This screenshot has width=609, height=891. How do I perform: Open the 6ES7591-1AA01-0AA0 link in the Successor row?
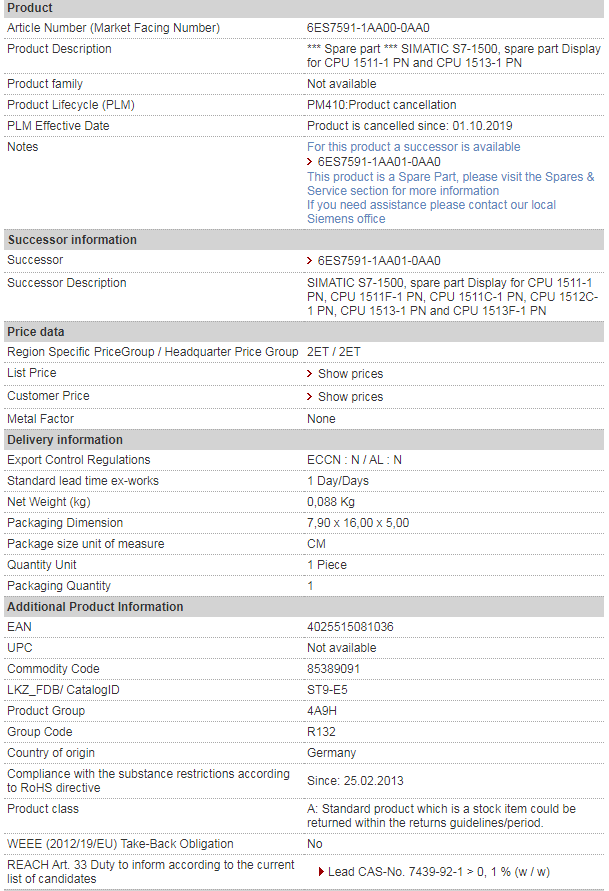coord(379,261)
